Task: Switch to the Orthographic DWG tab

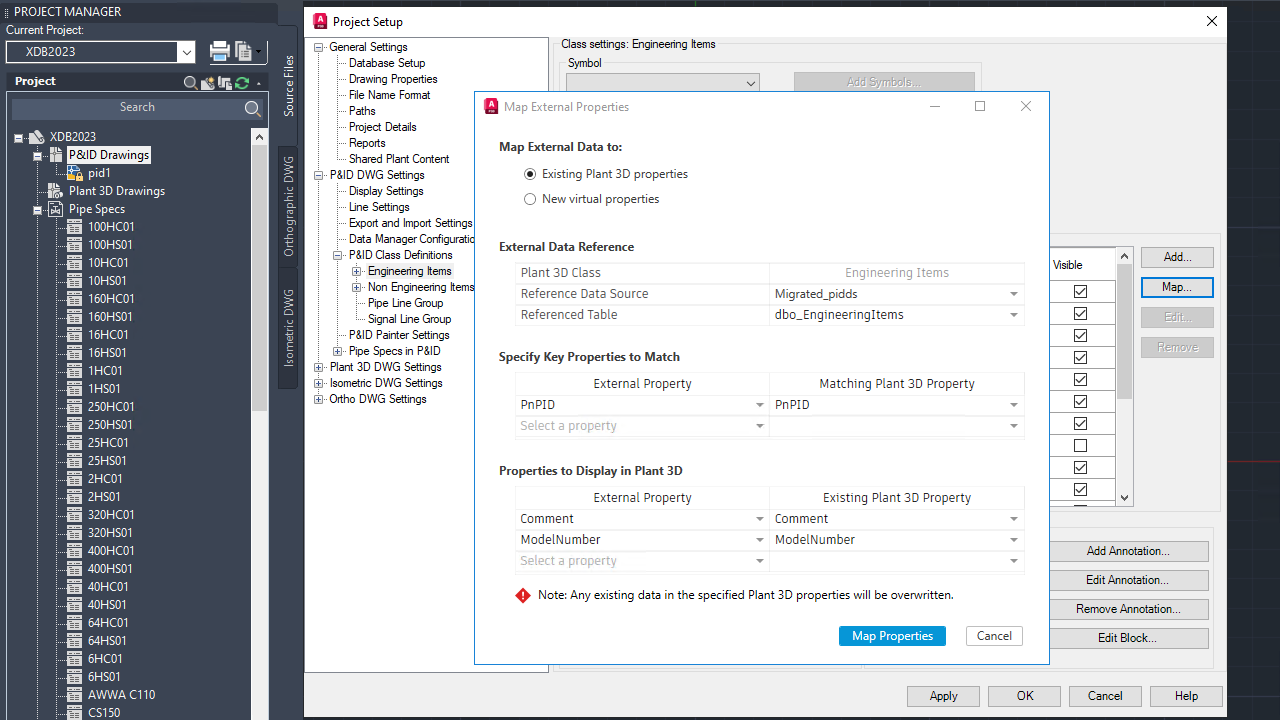Action: [289, 206]
